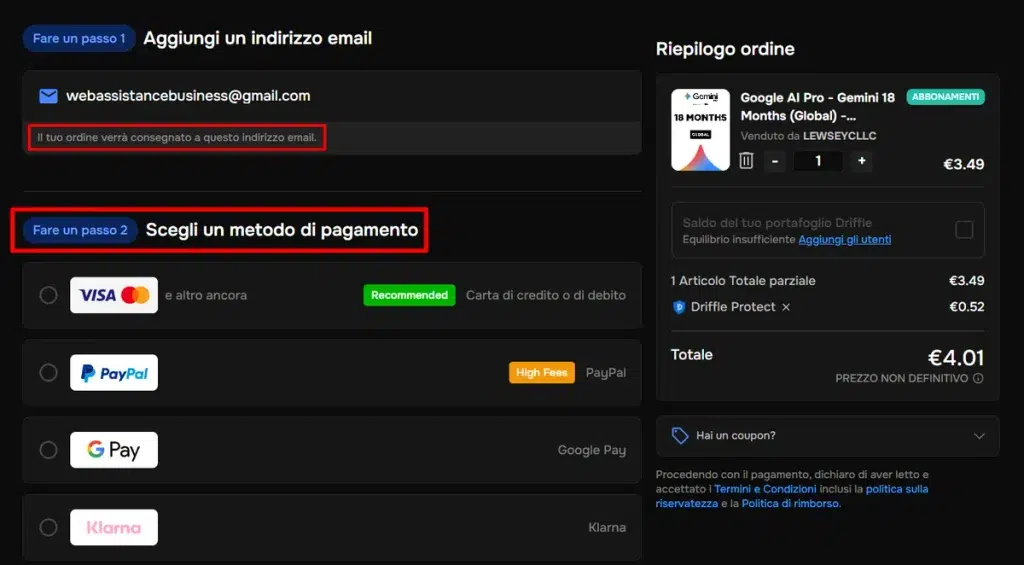Decrease quantity with the minus button
This screenshot has height=565, width=1024.
pyautogui.click(x=775, y=161)
